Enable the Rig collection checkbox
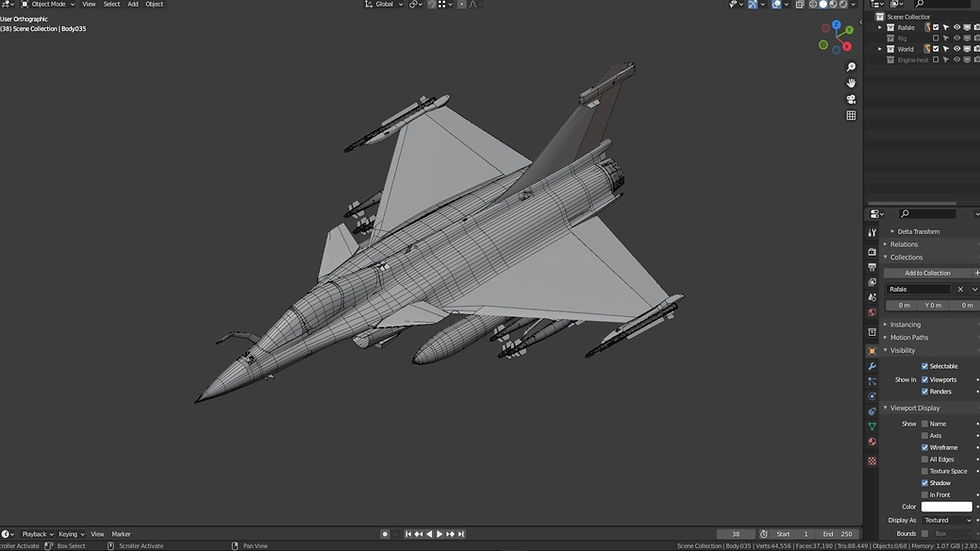This screenshot has width=980, height=551. 936,38
